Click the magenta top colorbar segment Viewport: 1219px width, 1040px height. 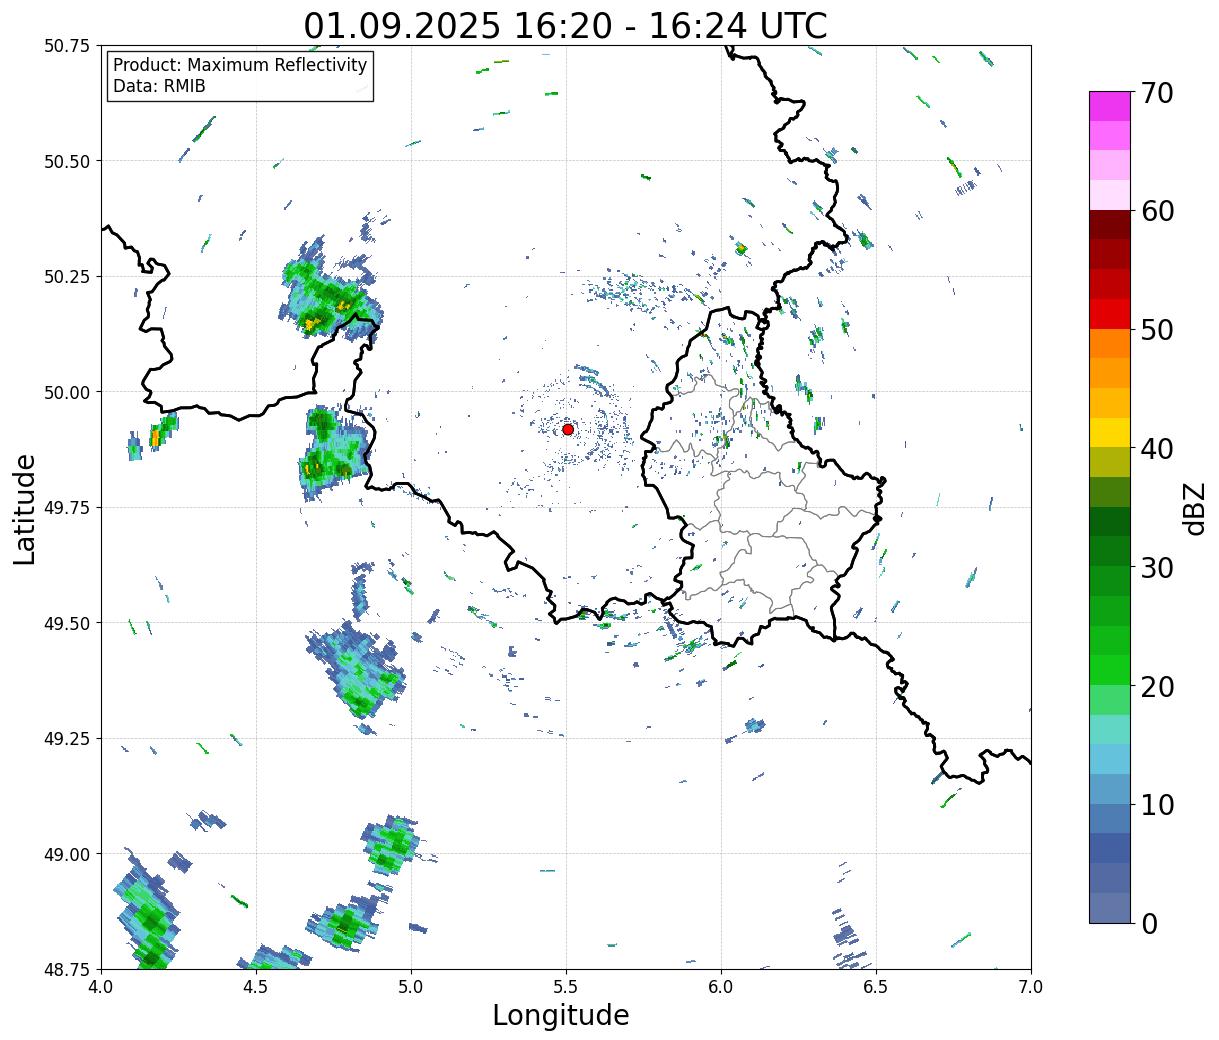[1110, 106]
